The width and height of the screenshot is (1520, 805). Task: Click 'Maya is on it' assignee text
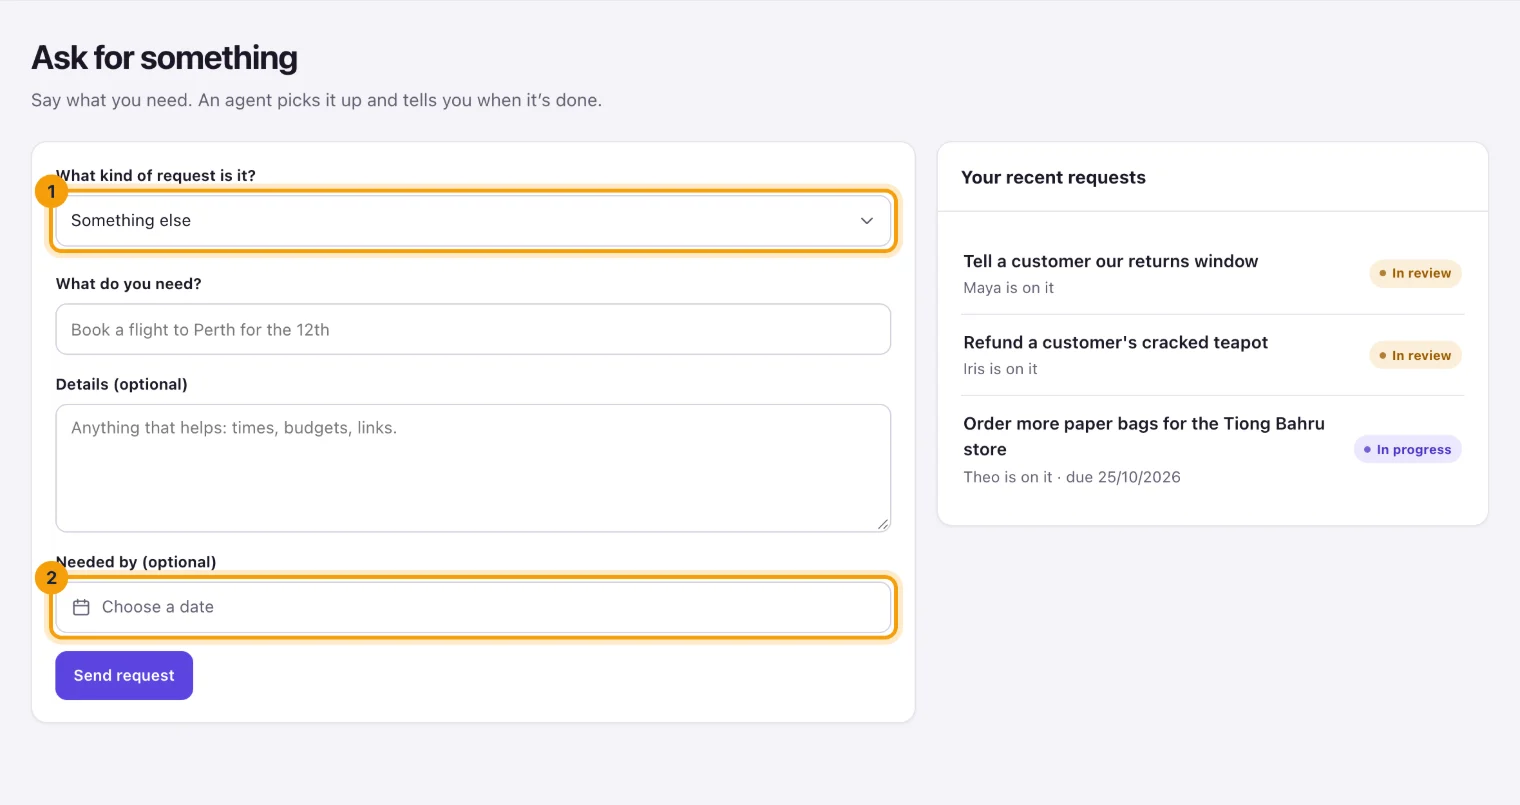tap(1008, 288)
